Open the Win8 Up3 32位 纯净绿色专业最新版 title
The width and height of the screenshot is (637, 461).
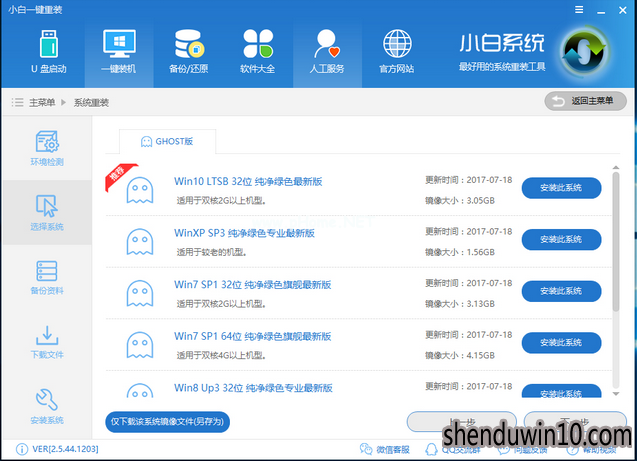coord(253,387)
